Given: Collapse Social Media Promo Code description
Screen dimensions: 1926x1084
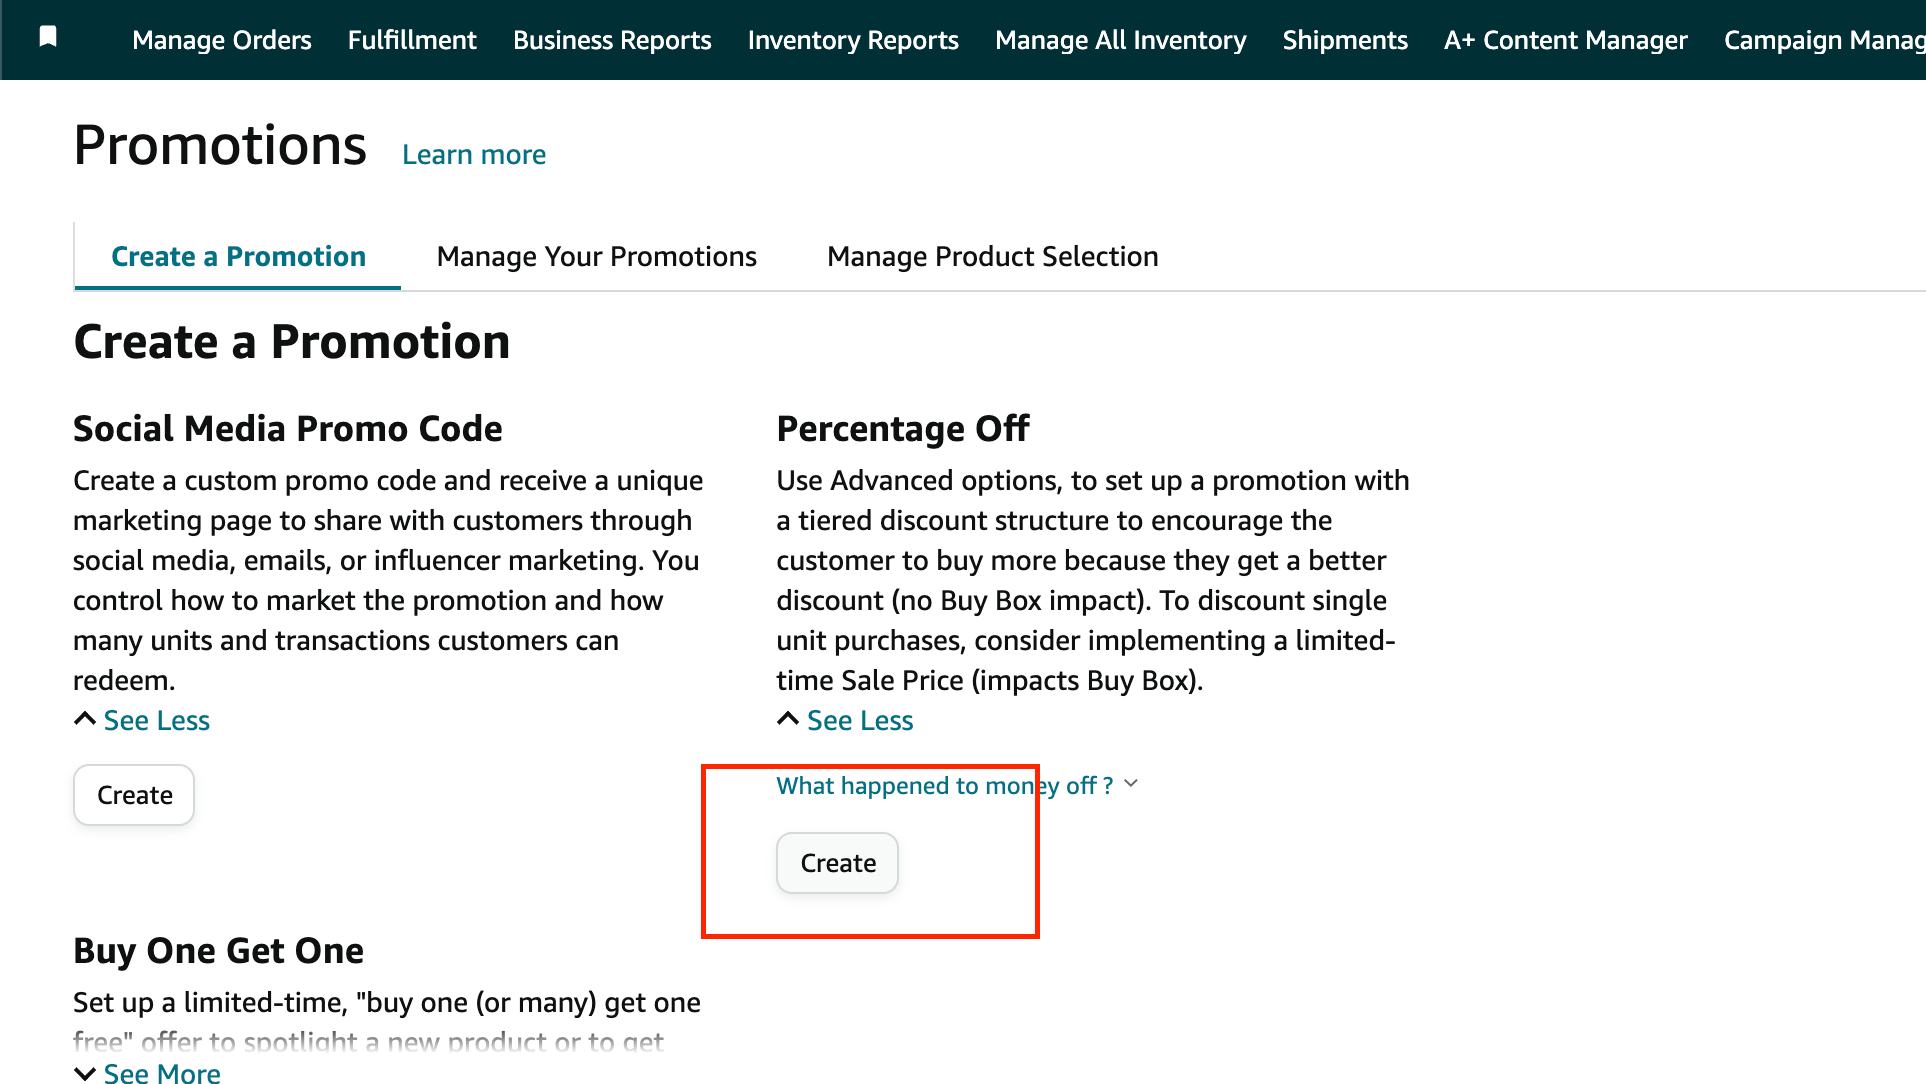Looking at the screenshot, I should [x=155, y=721].
